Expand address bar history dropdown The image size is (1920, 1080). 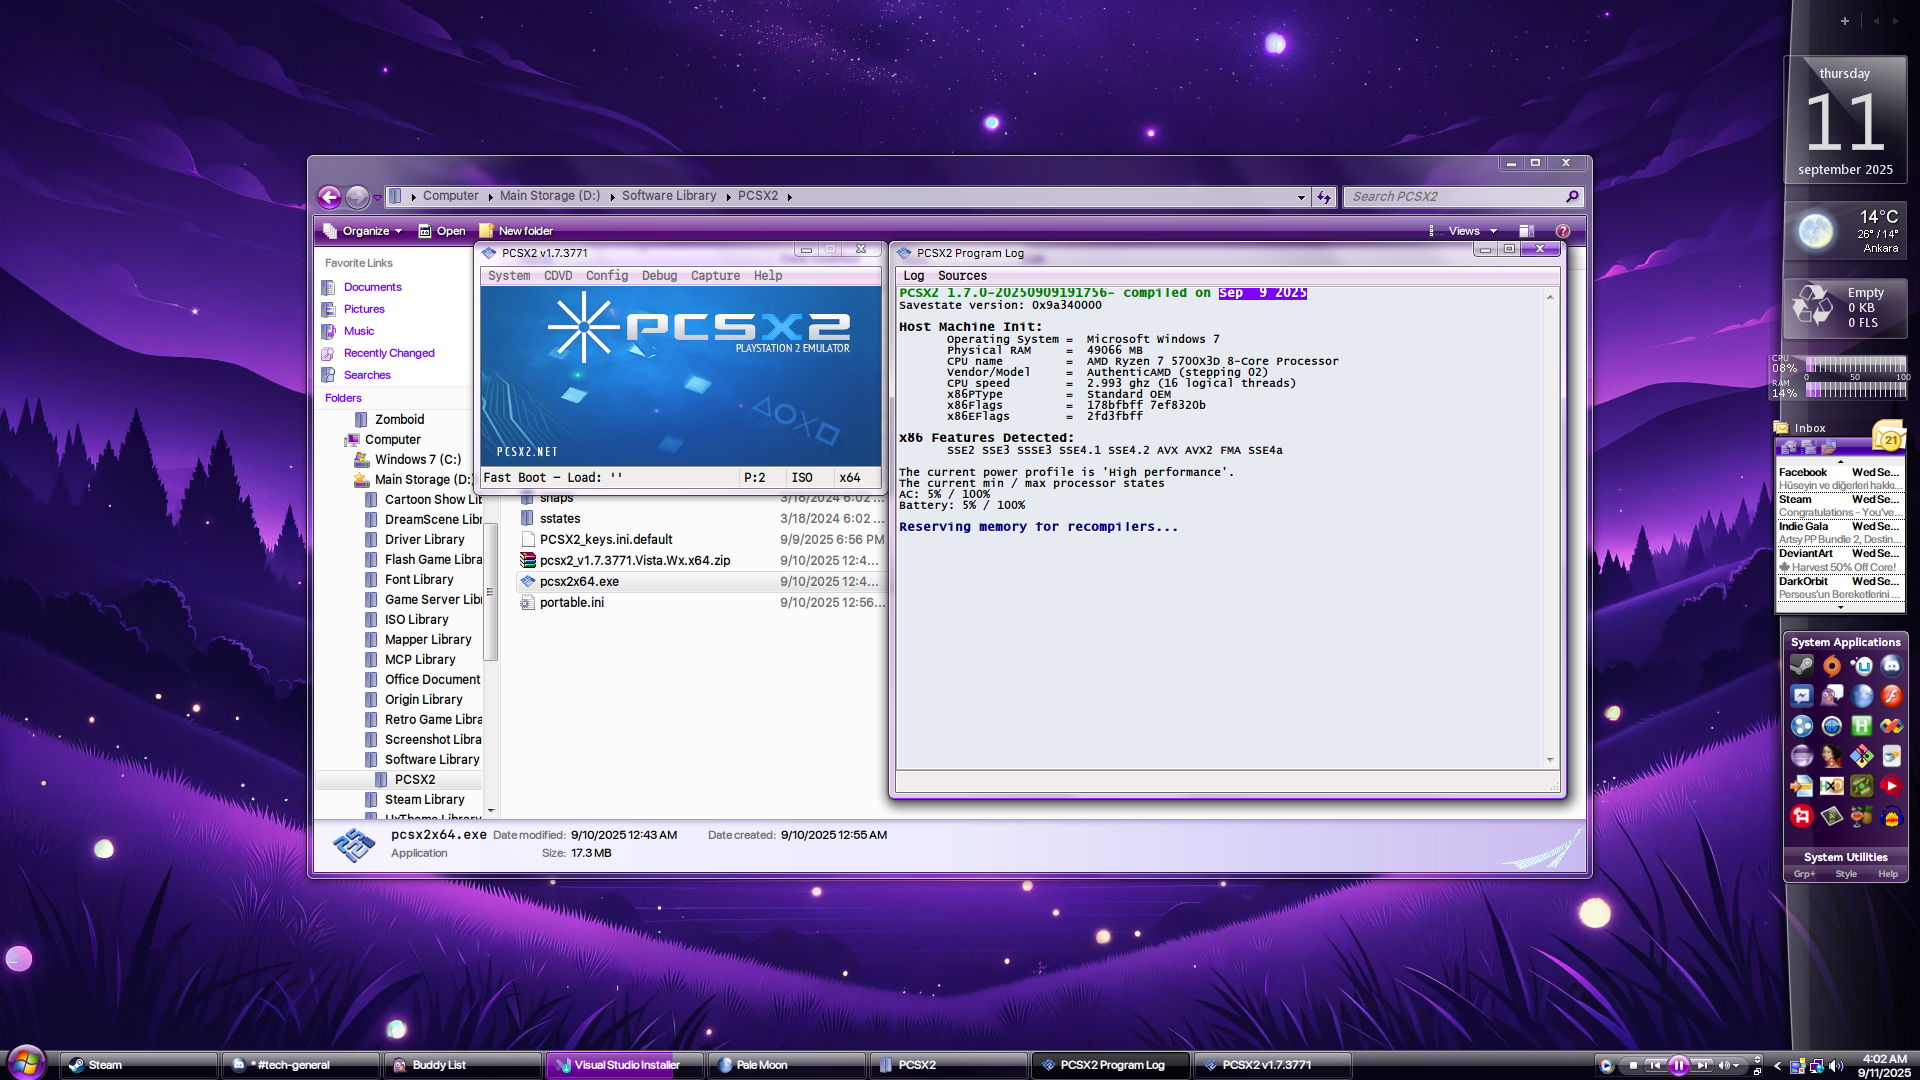click(1301, 197)
